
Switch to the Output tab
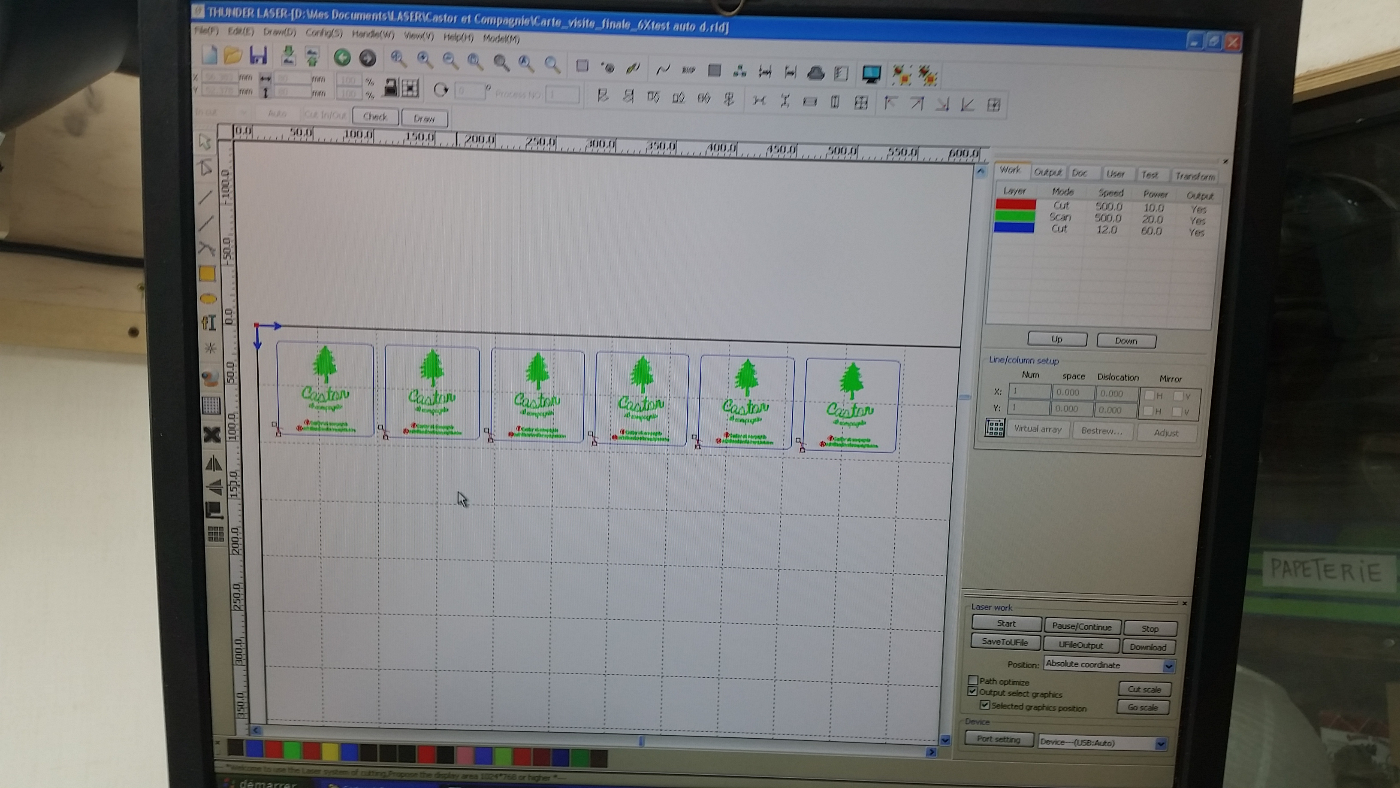(x=1048, y=172)
